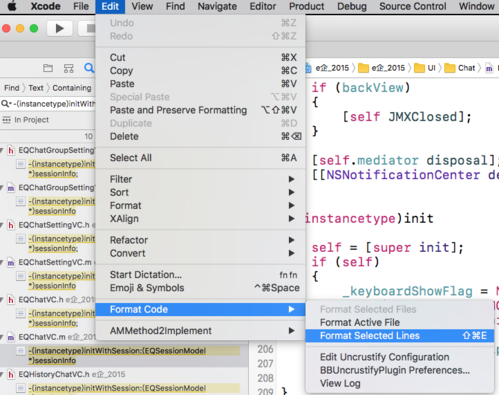Open BBUncrustifyPlugin Preferences

point(399,370)
